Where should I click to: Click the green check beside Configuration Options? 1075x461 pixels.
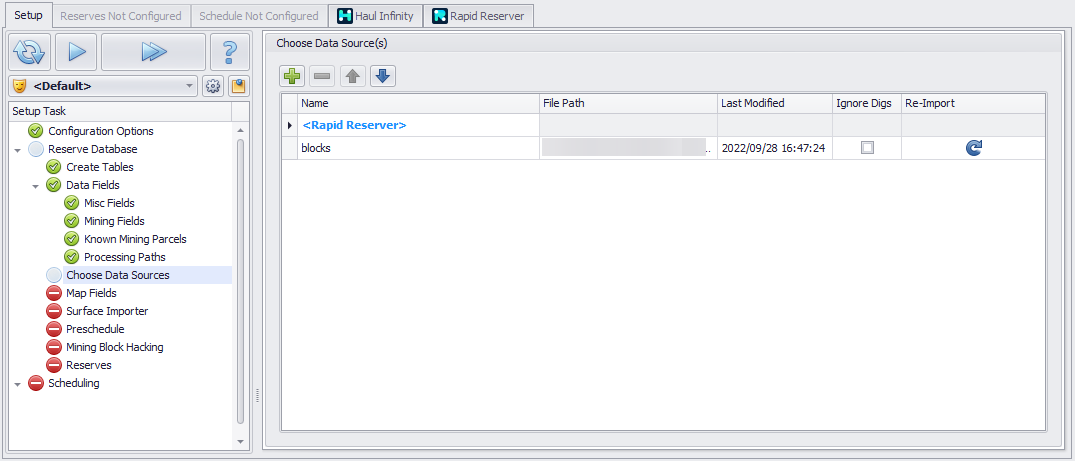pyautogui.click(x=36, y=131)
